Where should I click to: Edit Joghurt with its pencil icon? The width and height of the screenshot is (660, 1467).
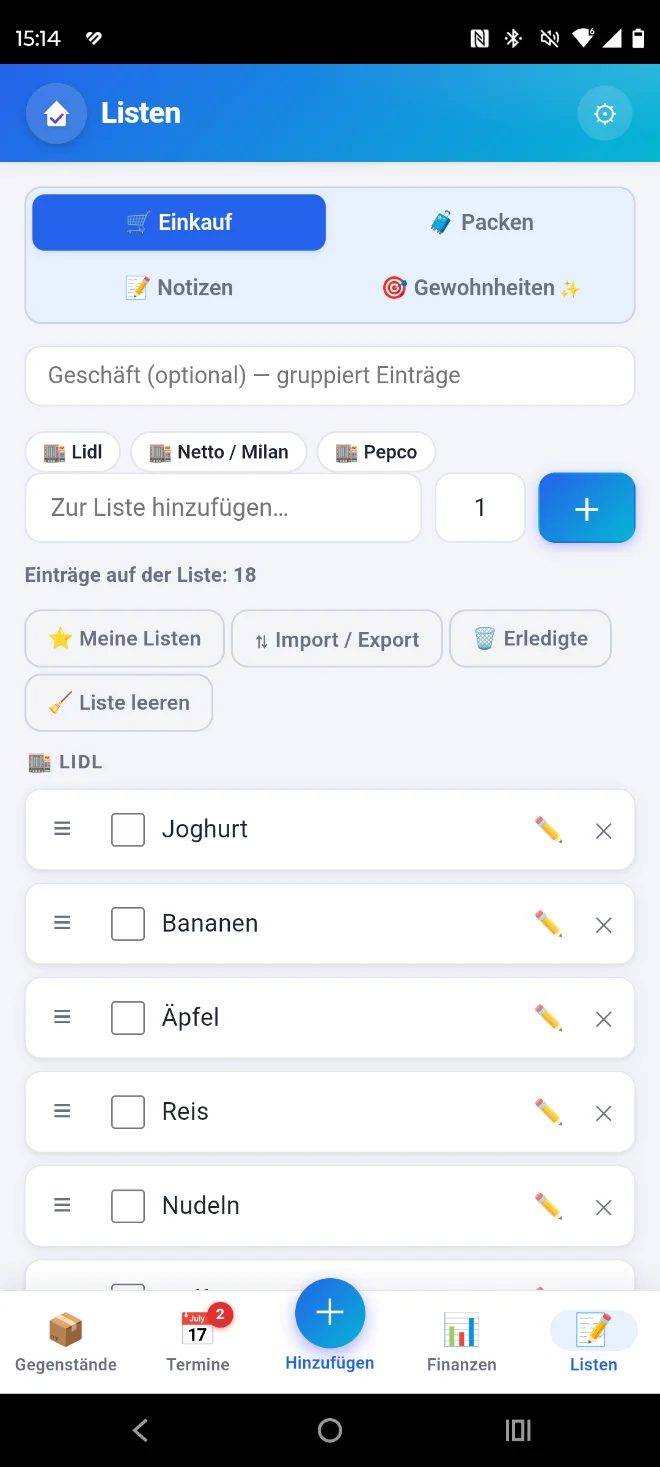click(548, 829)
